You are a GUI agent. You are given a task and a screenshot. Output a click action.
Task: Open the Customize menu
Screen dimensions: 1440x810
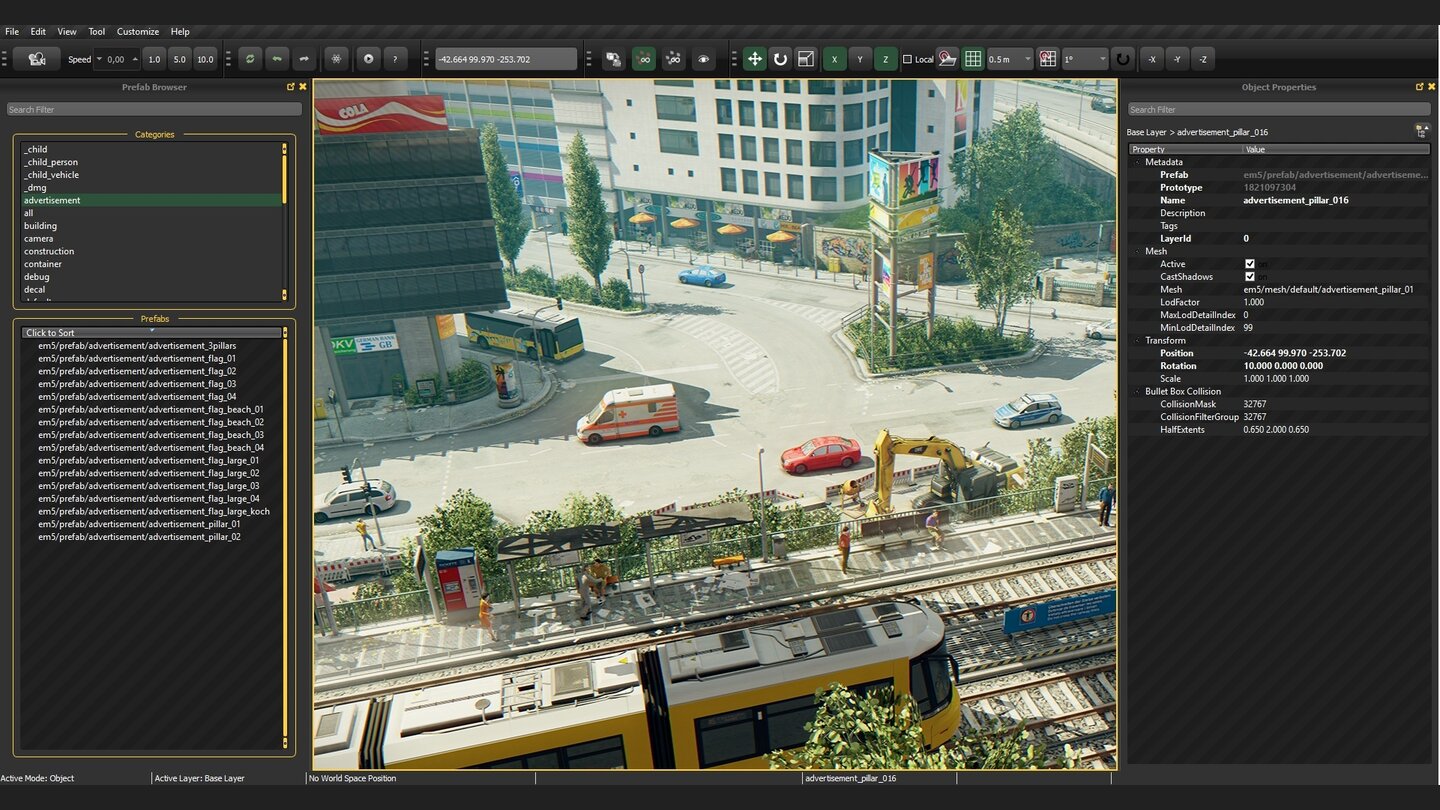click(137, 32)
